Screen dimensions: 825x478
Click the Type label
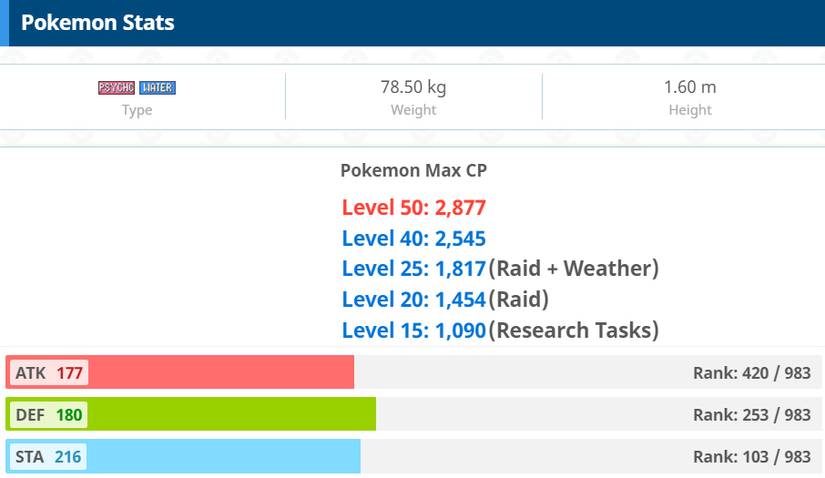tap(137, 110)
